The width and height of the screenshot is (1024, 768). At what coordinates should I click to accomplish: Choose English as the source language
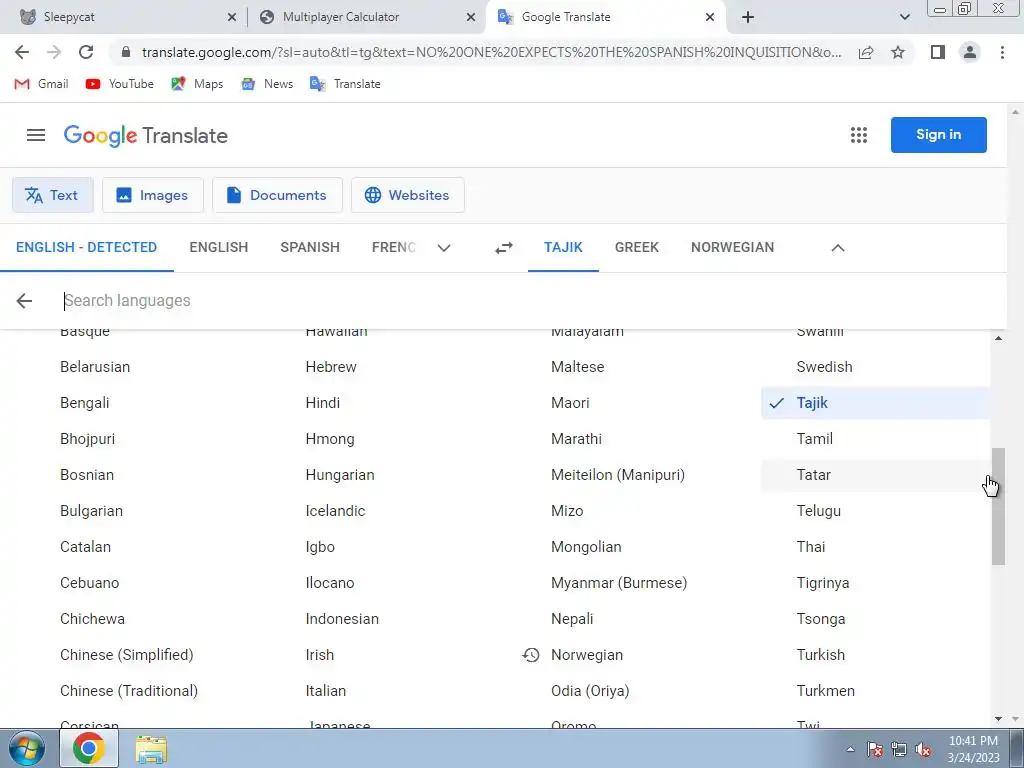tap(219, 248)
